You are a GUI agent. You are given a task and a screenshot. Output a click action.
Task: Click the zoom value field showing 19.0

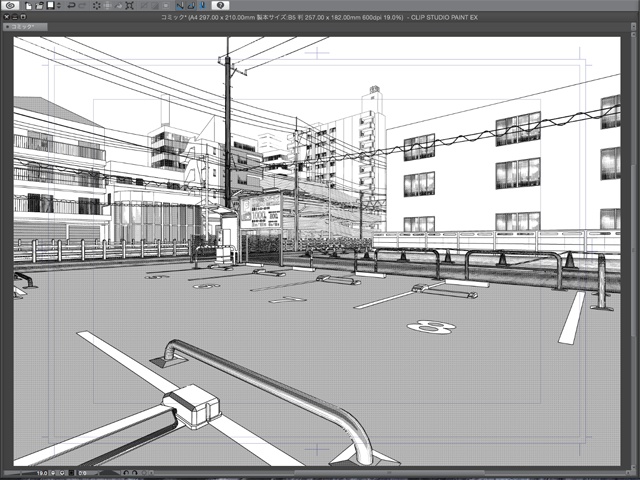coord(42,473)
